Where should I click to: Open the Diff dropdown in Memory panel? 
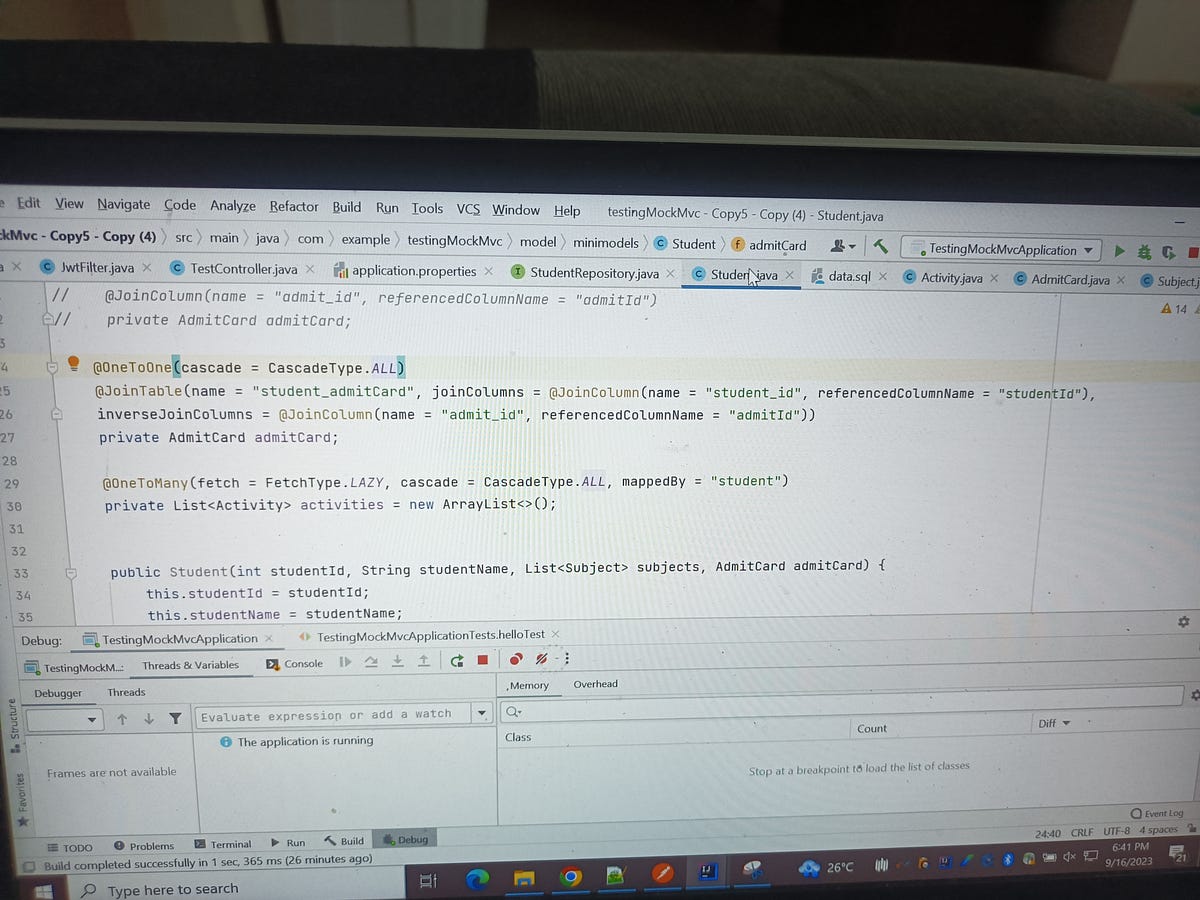coord(1051,723)
